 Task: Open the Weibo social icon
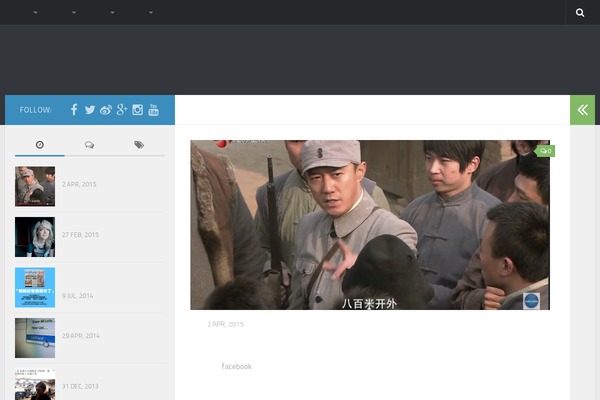click(x=106, y=110)
